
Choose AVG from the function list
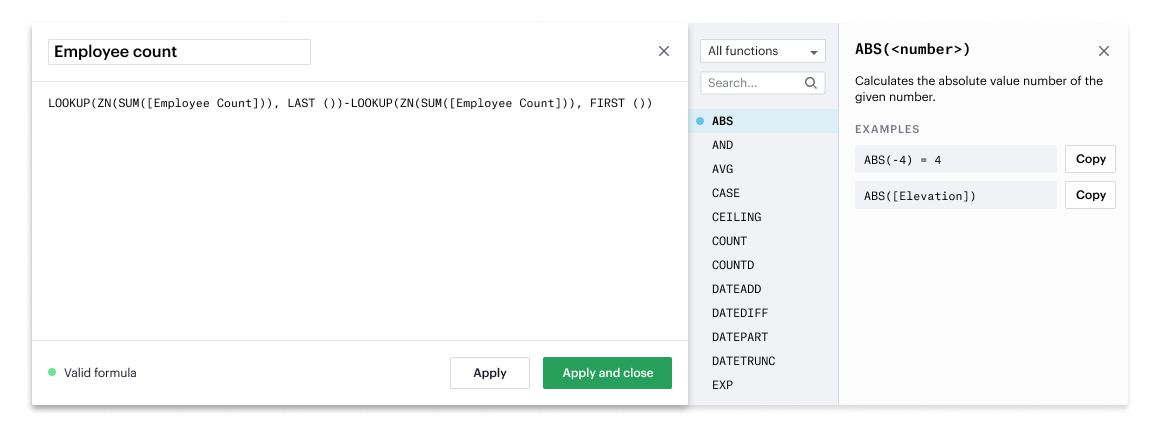point(723,169)
